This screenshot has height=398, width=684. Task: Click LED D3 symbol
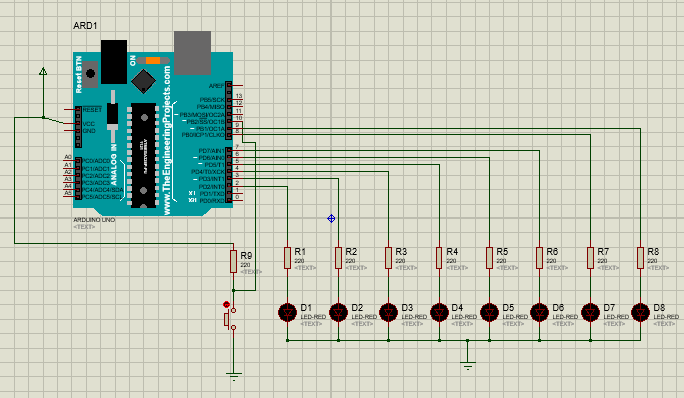click(388, 312)
